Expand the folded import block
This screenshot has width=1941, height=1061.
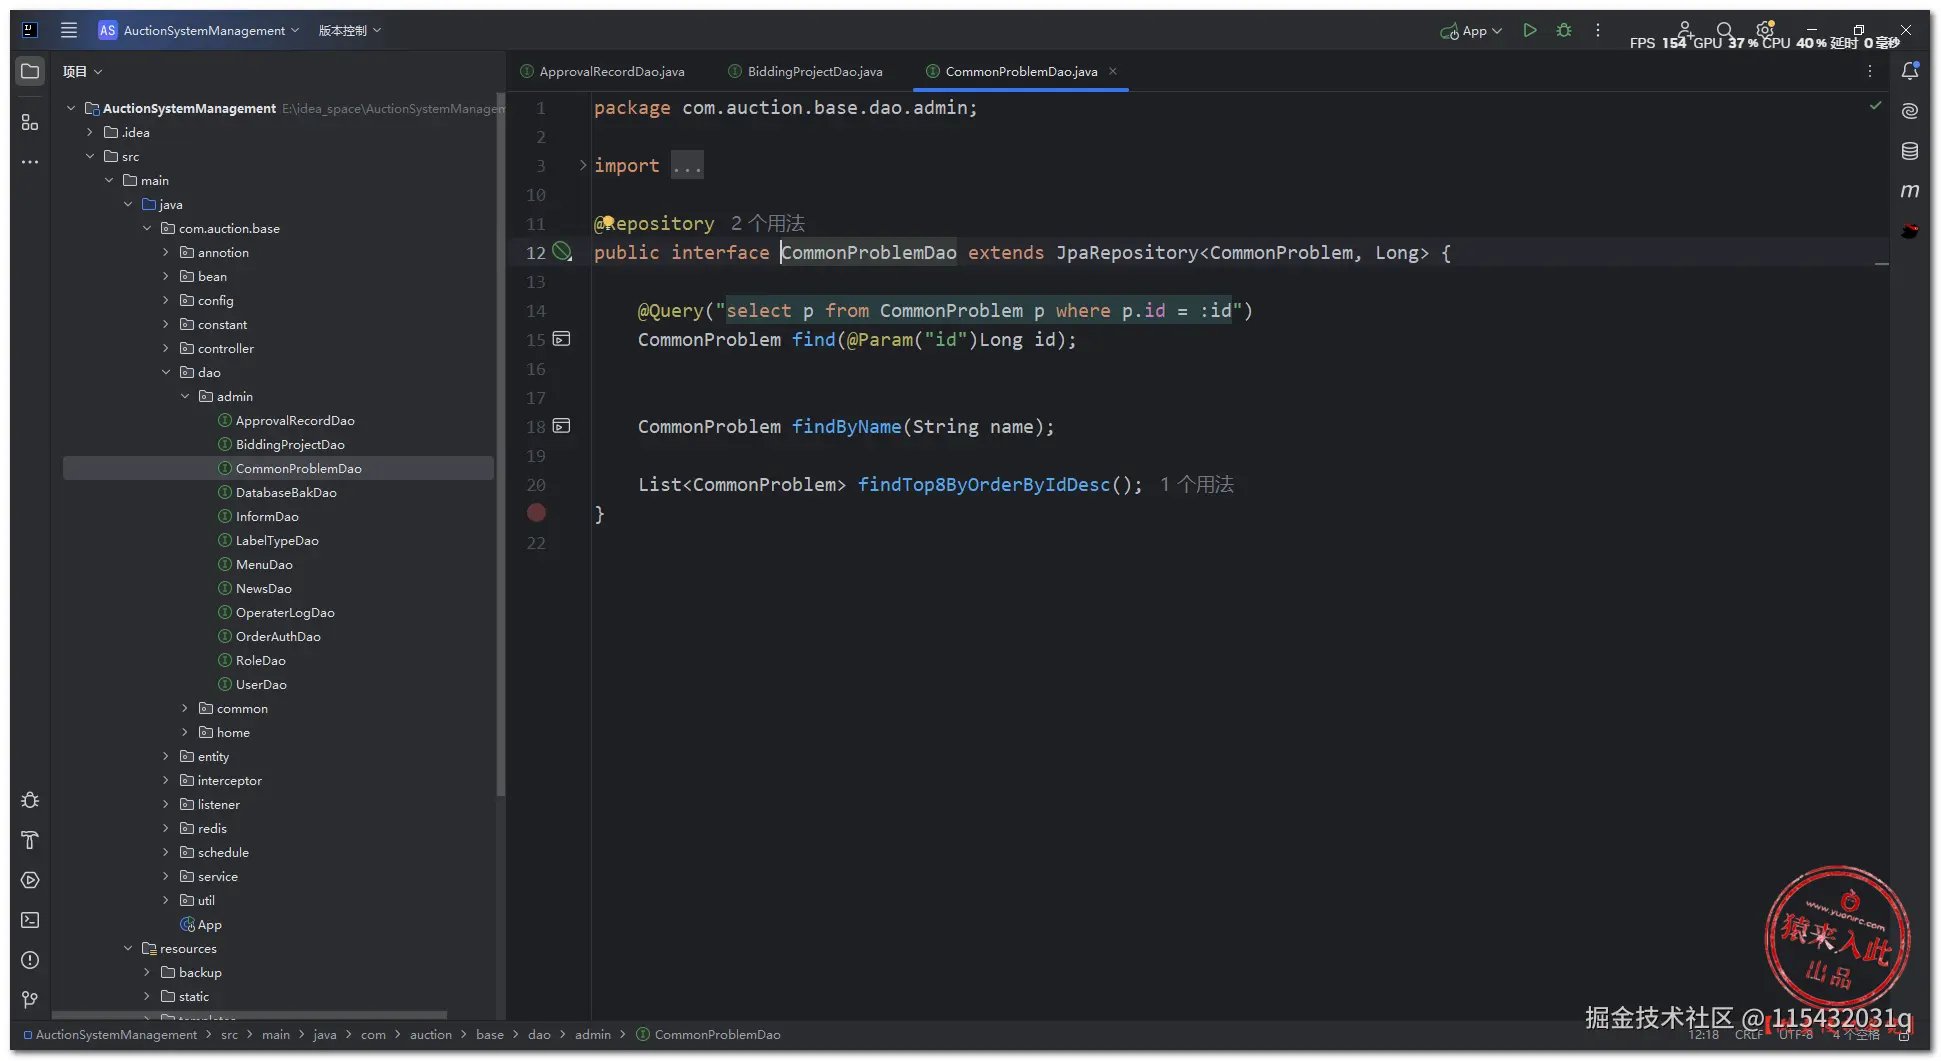583,165
